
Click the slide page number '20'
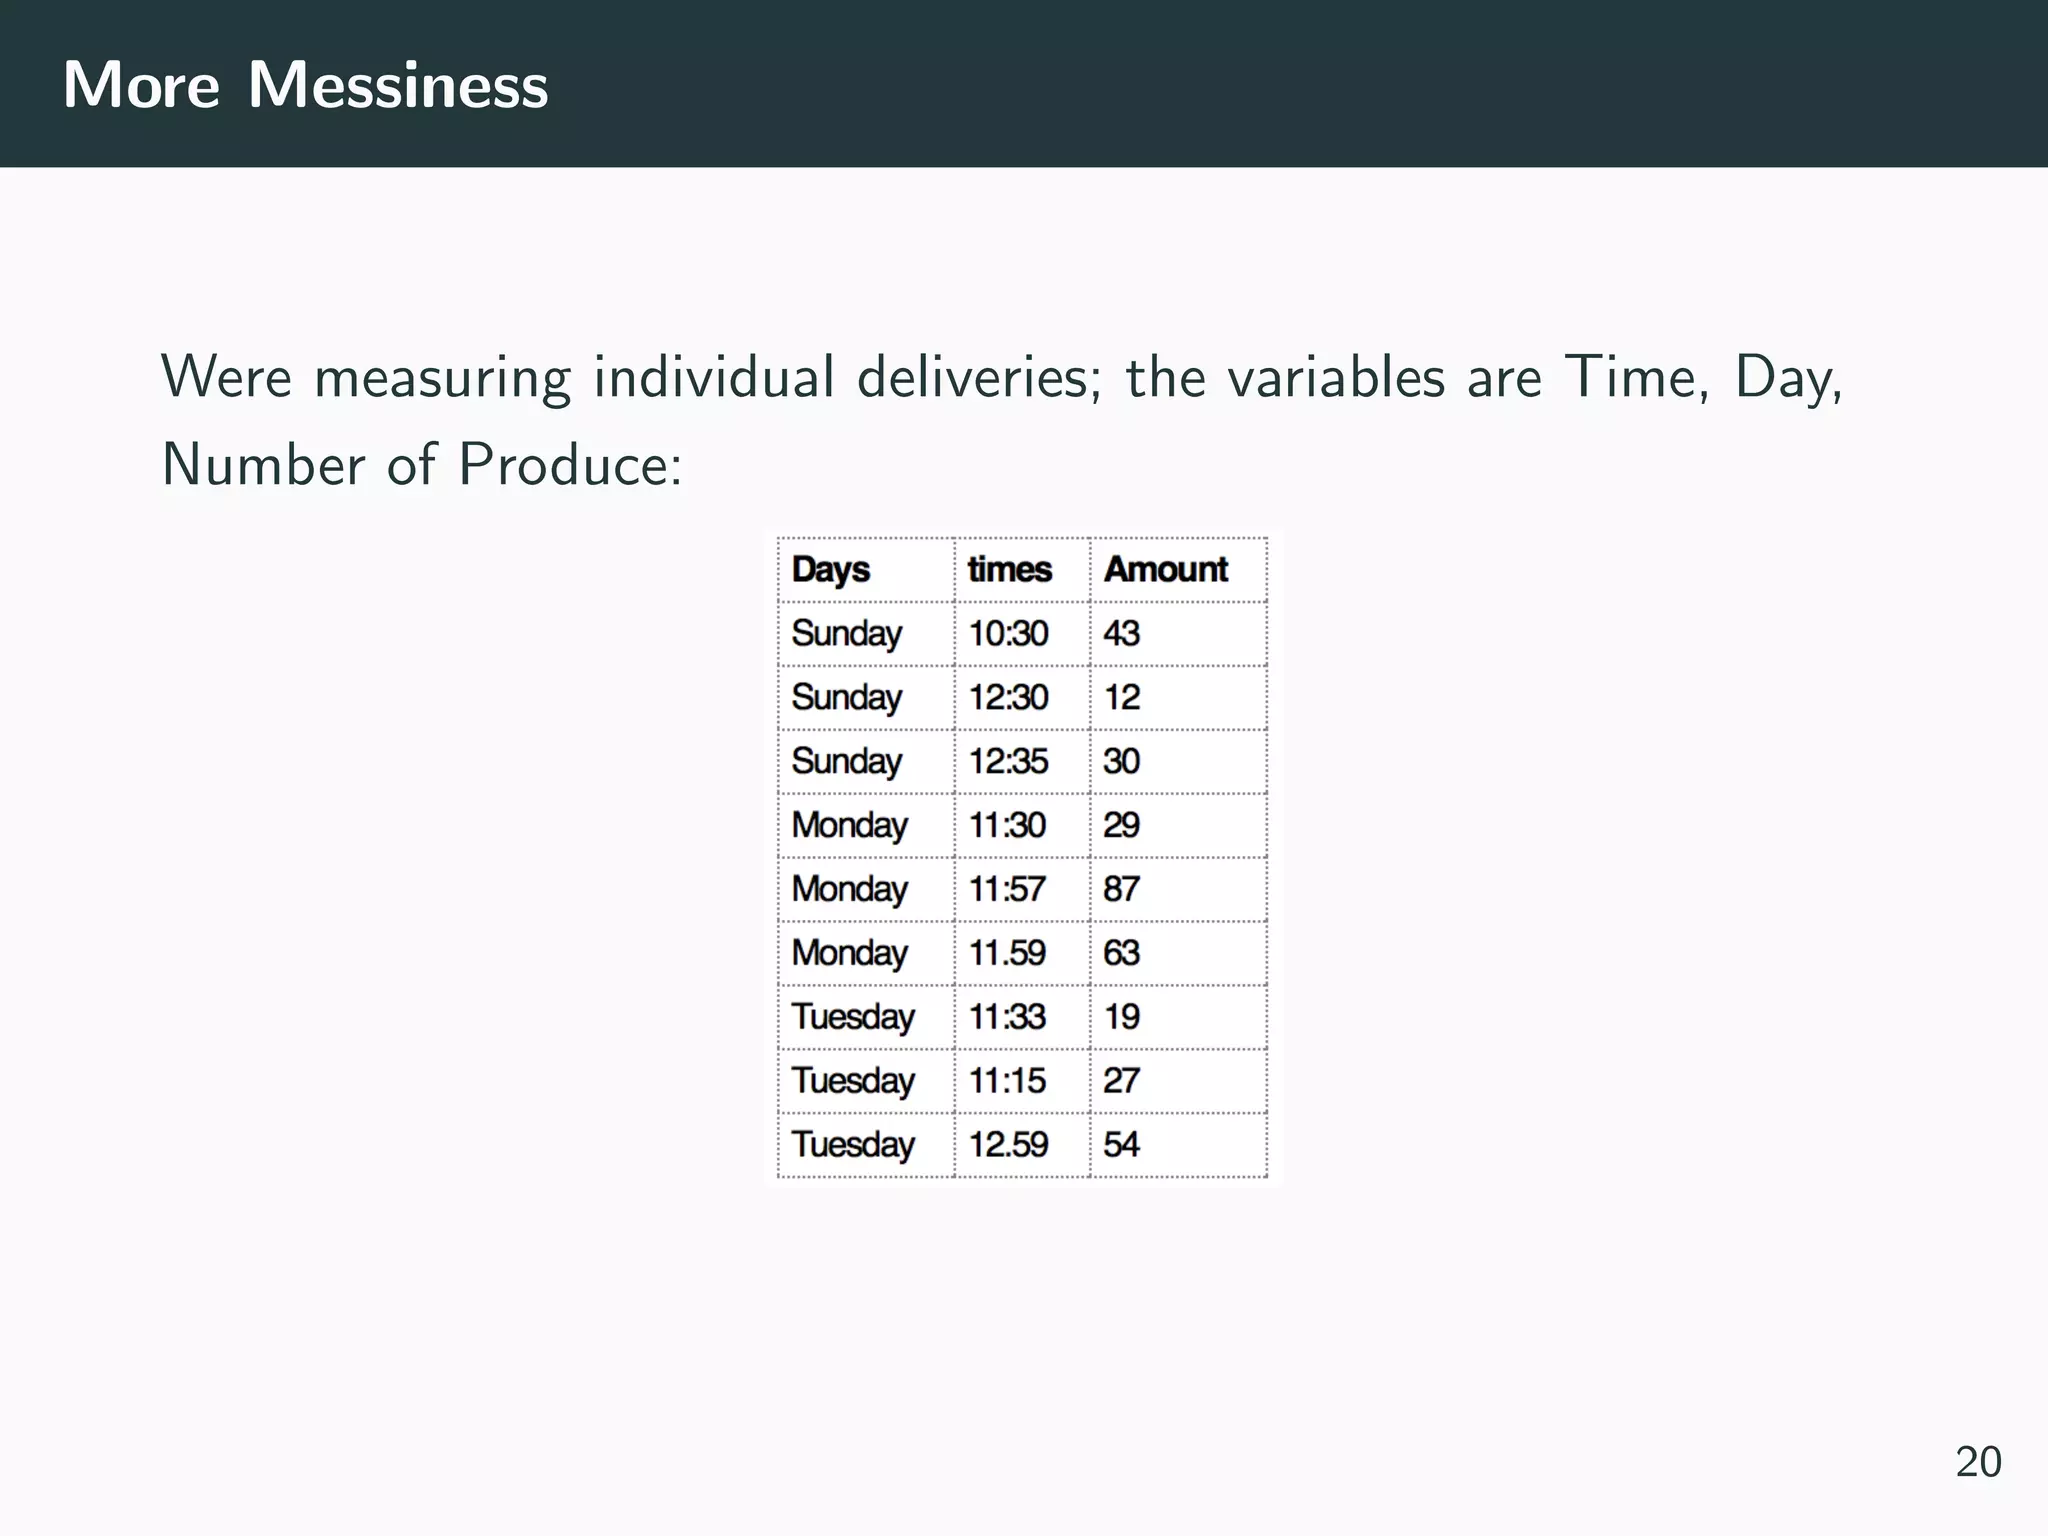(1978, 1463)
